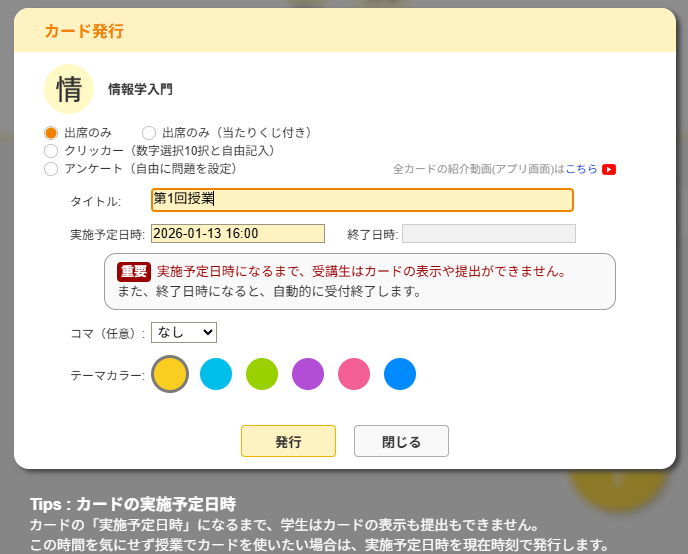Select 出席のみ（当たりくじ付き）radio option

tap(149, 132)
